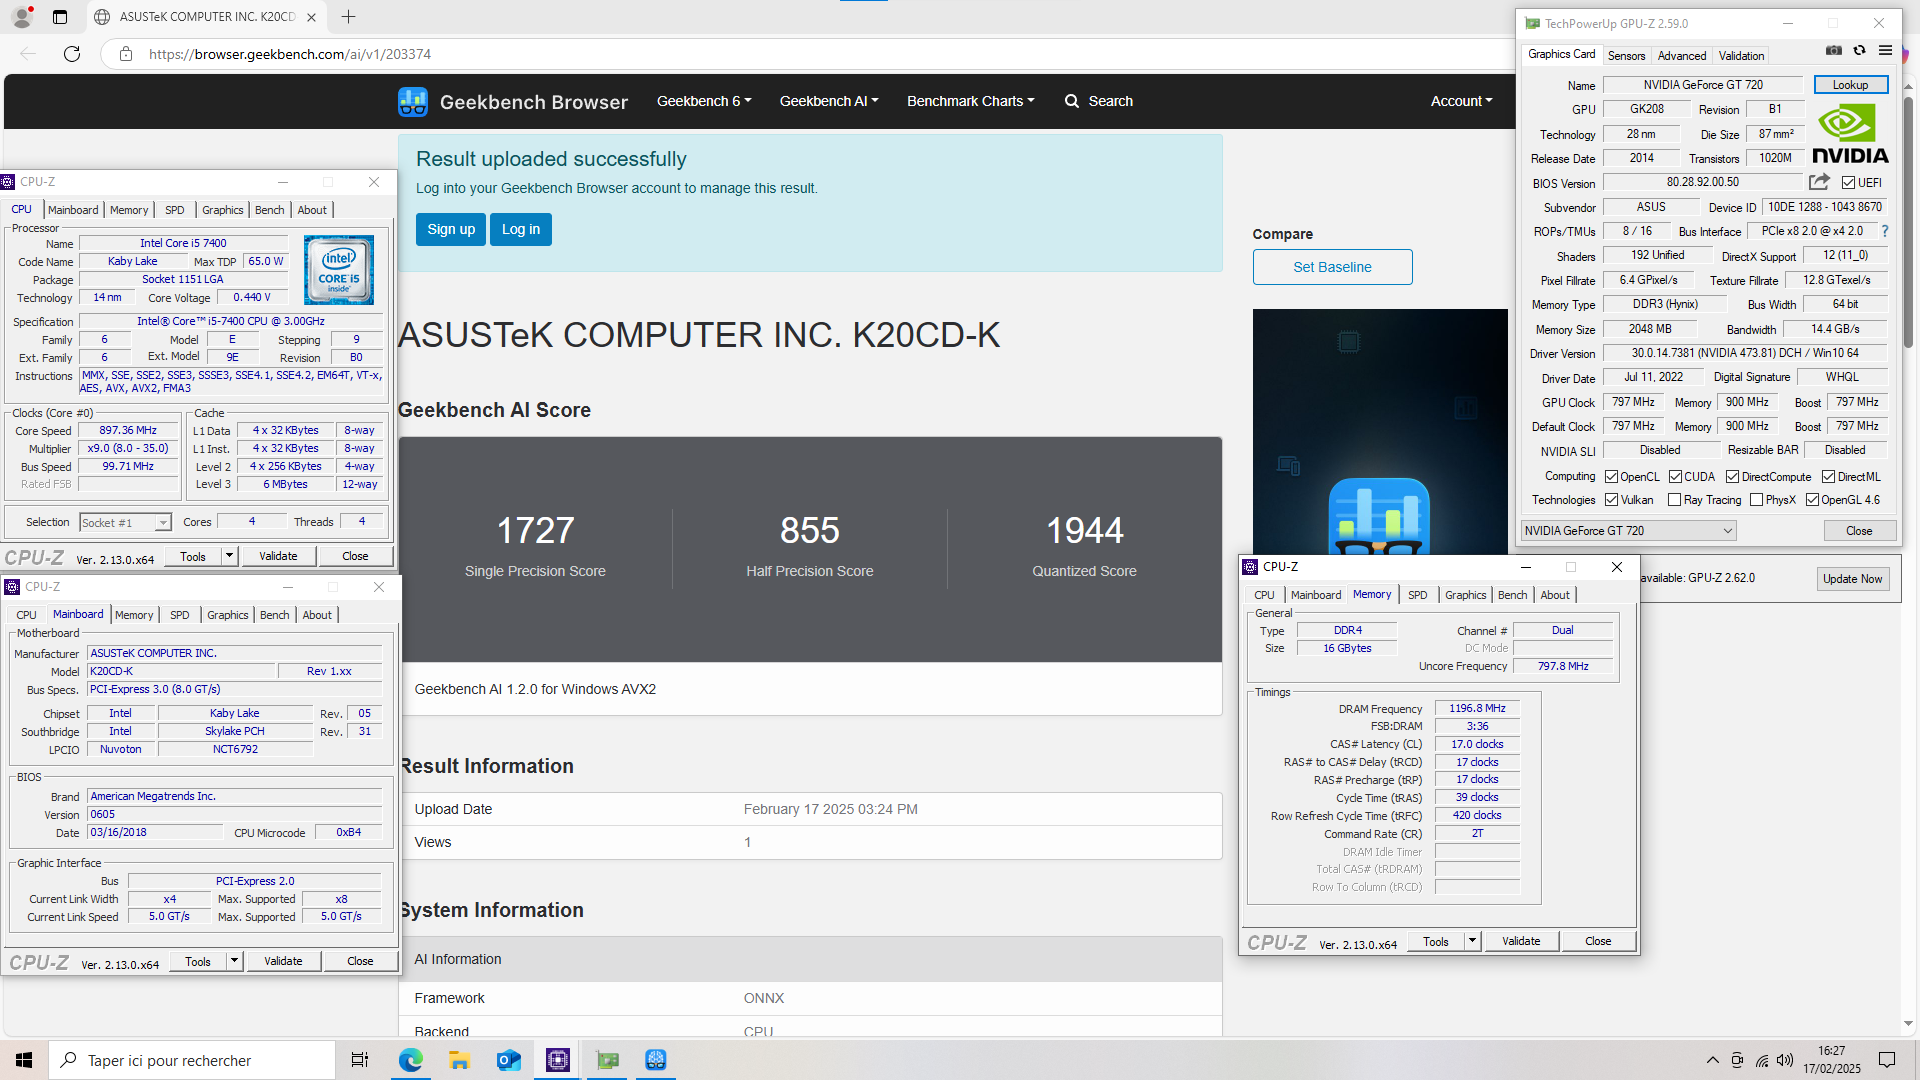This screenshot has width=1920, height=1080.
Task: Open the browser profile icon
Action: (22, 16)
